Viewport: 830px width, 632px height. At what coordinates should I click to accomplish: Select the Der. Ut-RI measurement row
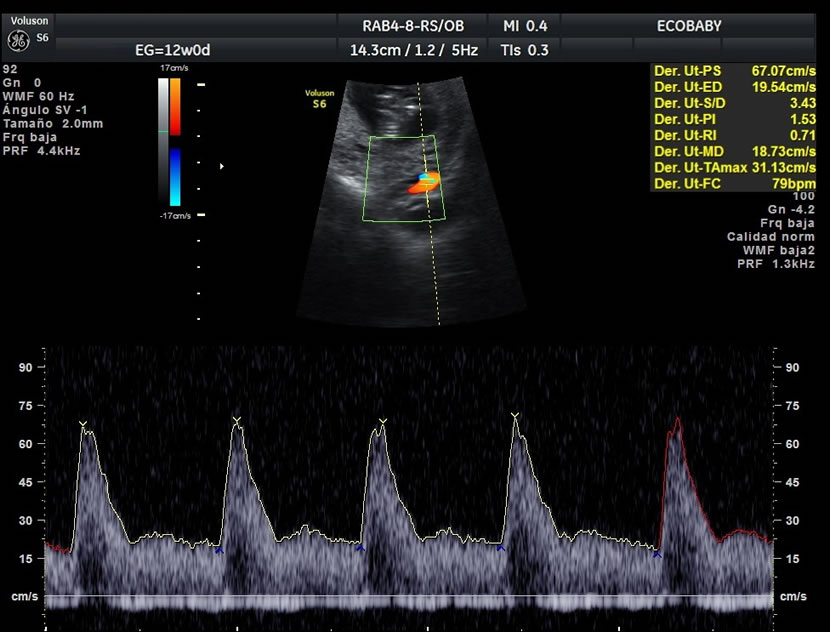(734, 134)
